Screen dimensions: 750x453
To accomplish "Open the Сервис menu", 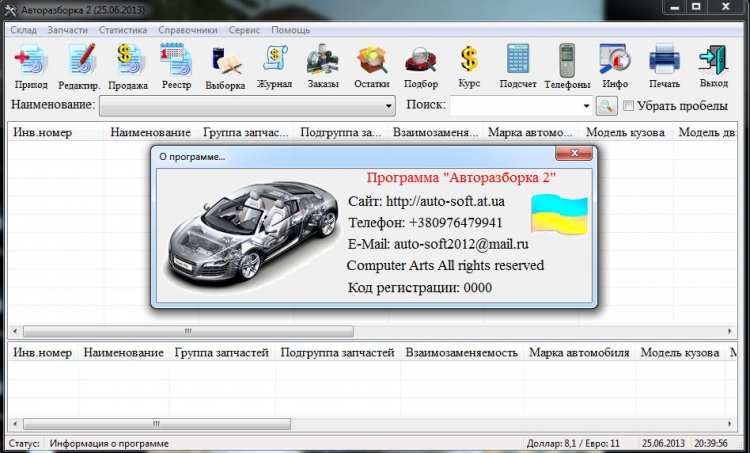I will click(244, 30).
